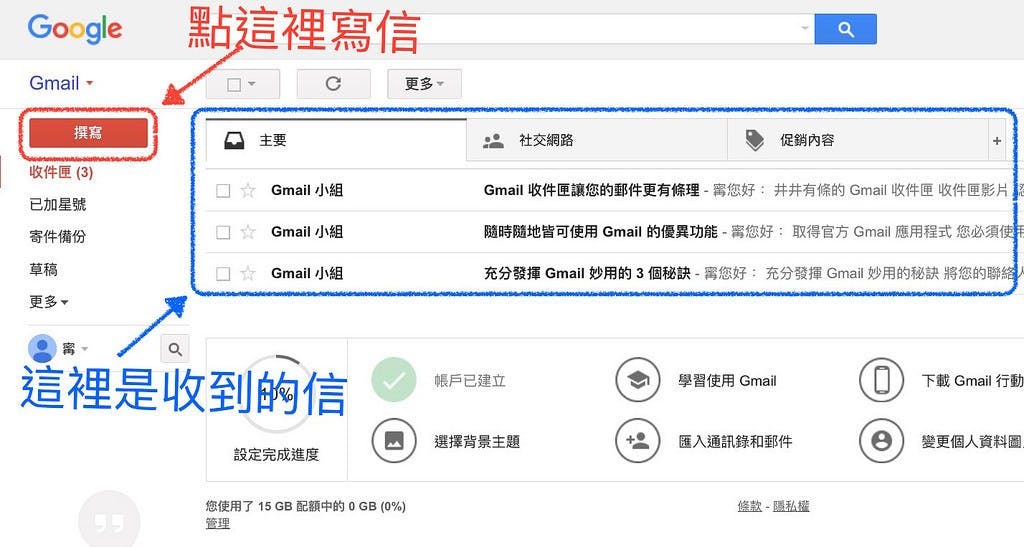This screenshot has height=547, width=1024.
Task: Star the 收件匣讓您的郵件更有條理 email
Action: point(248,190)
